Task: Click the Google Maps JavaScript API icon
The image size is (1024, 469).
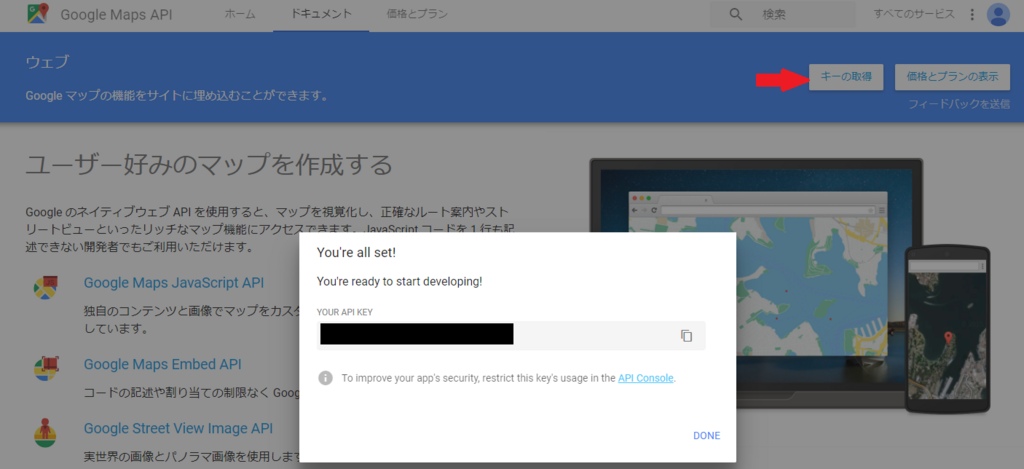Action: (x=45, y=287)
